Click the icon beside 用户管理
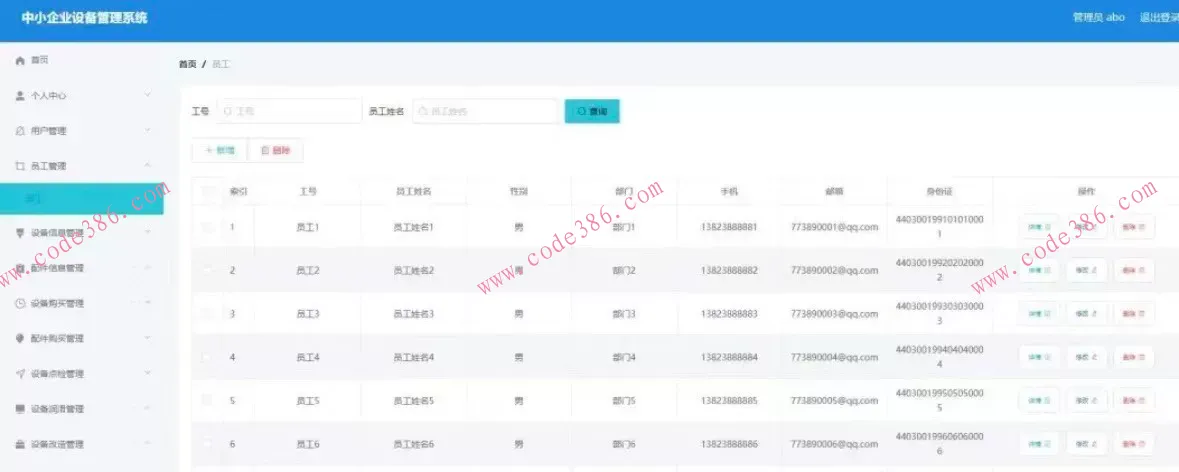1179x472 pixels. tap(20, 131)
